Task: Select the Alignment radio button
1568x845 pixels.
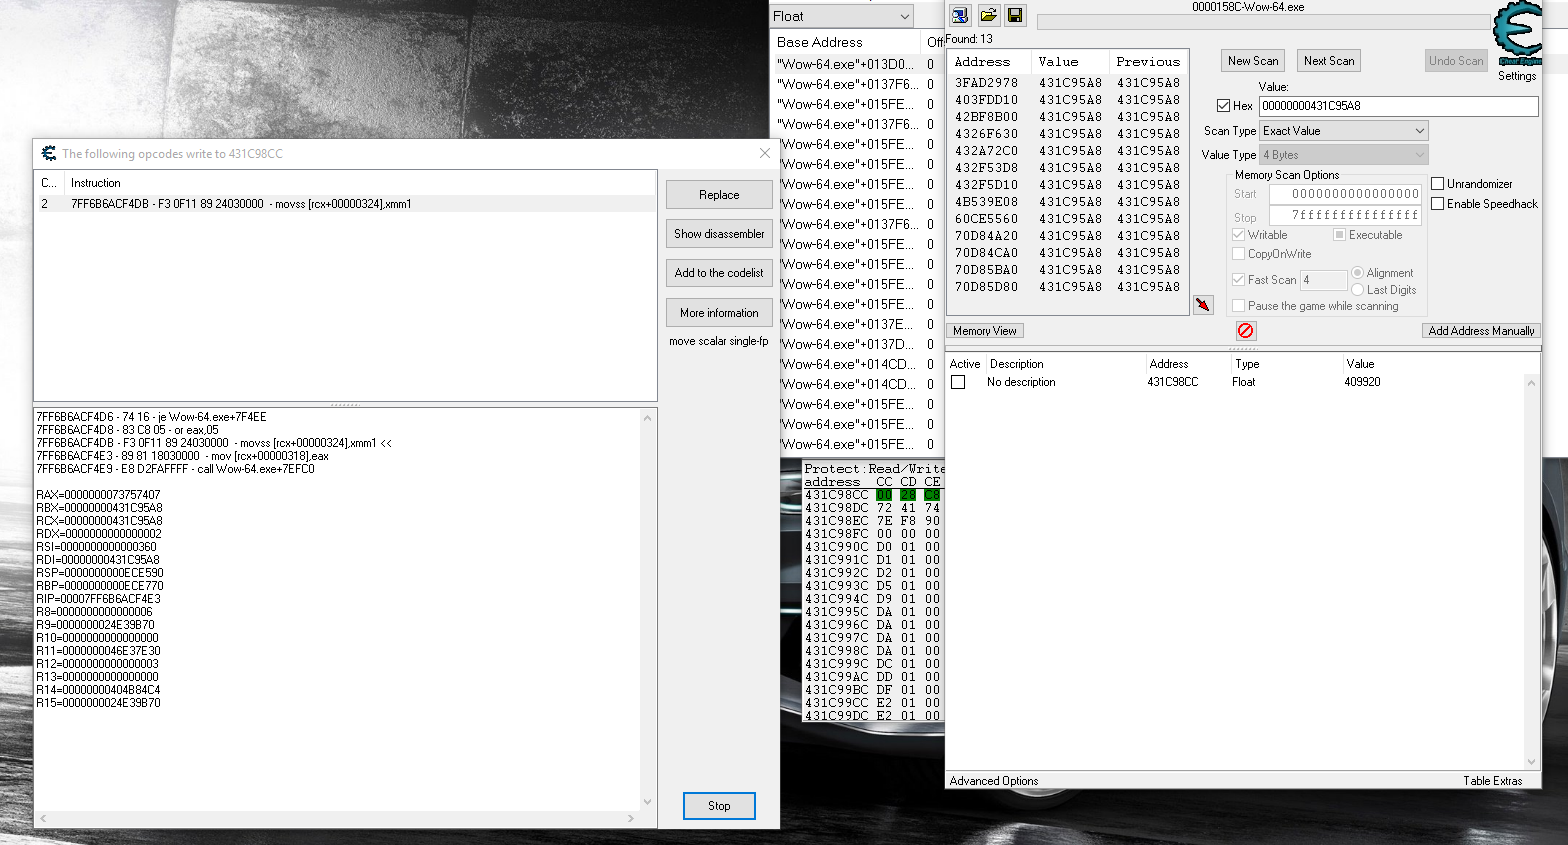Action: [1357, 273]
